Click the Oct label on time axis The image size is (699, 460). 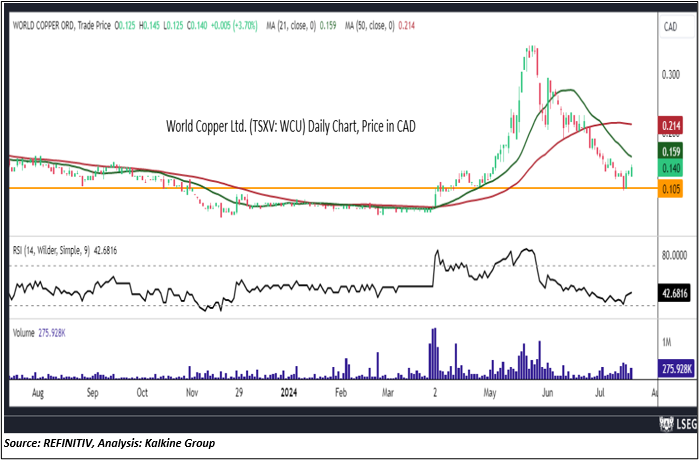point(142,394)
